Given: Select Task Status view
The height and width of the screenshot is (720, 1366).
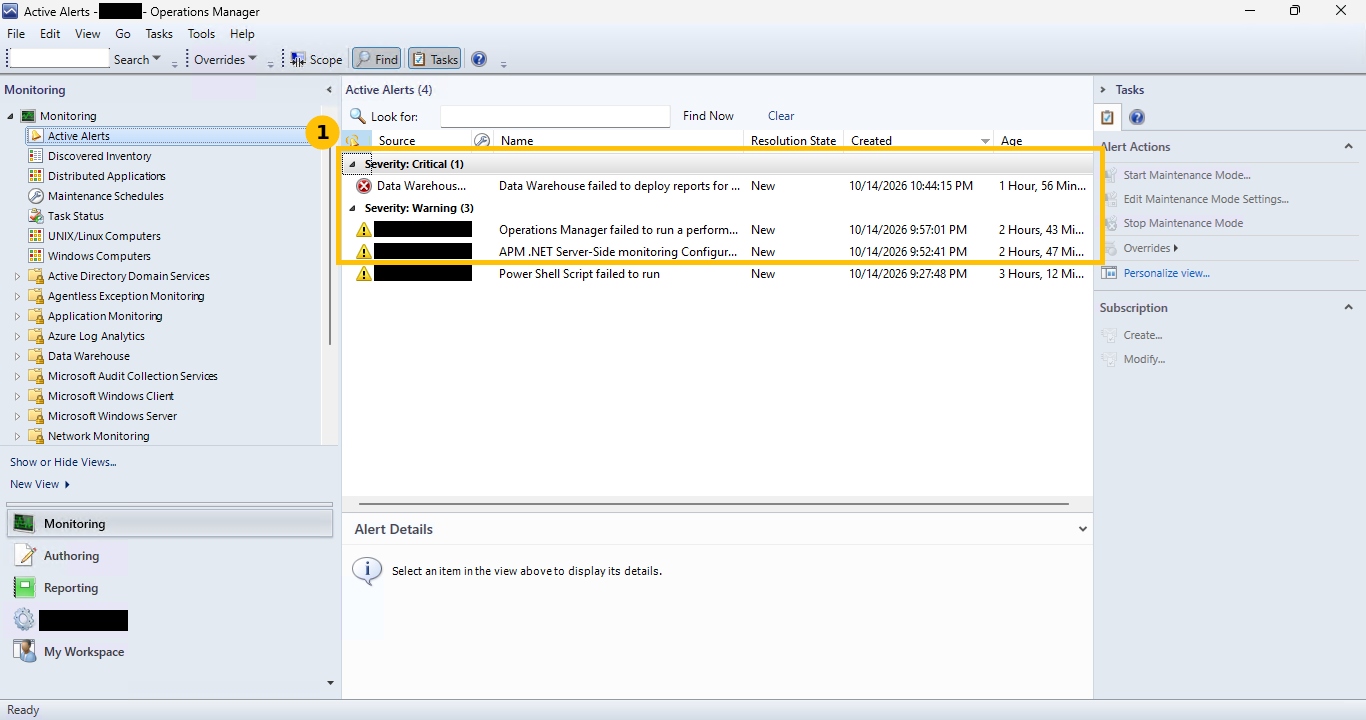Looking at the screenshot, I should click(x=75, y=216).
